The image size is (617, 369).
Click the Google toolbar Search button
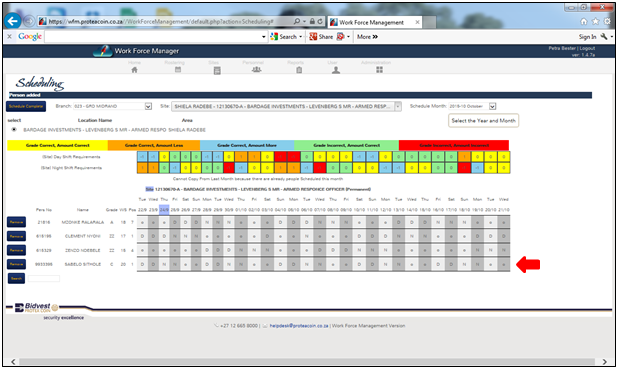coord(283,37)
